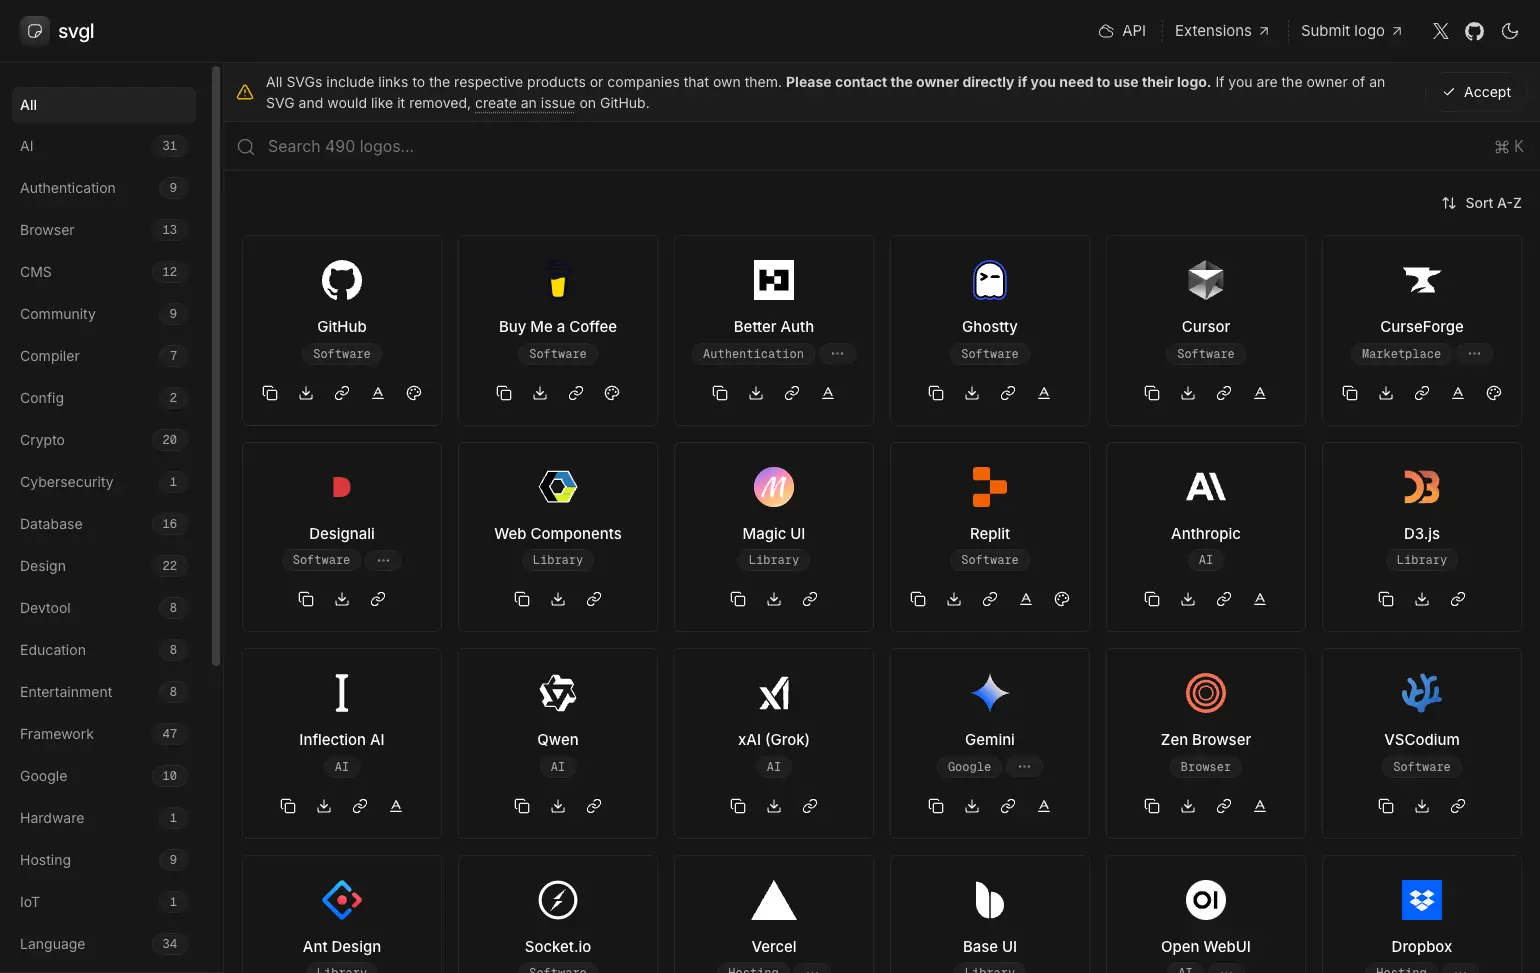Viewport: 1540px width, 973px height.
Task: Download the Zen Browser logo
Action: click(x=1188, y=806)
